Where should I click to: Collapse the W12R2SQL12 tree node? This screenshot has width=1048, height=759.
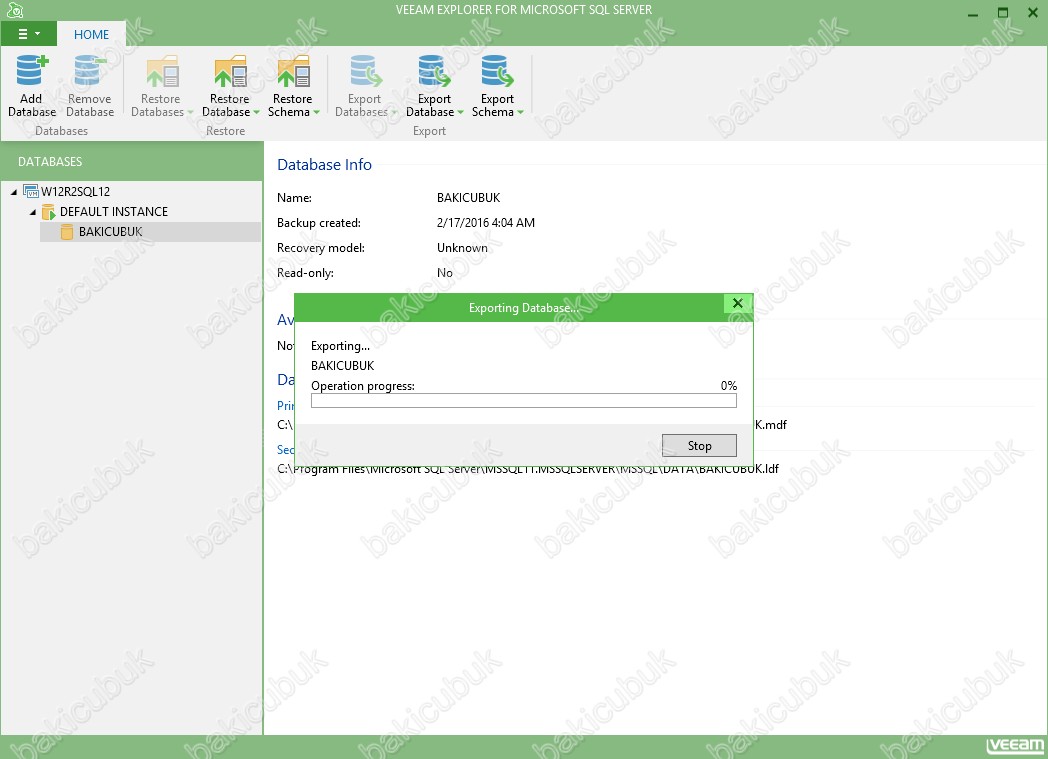click(14, 192)
